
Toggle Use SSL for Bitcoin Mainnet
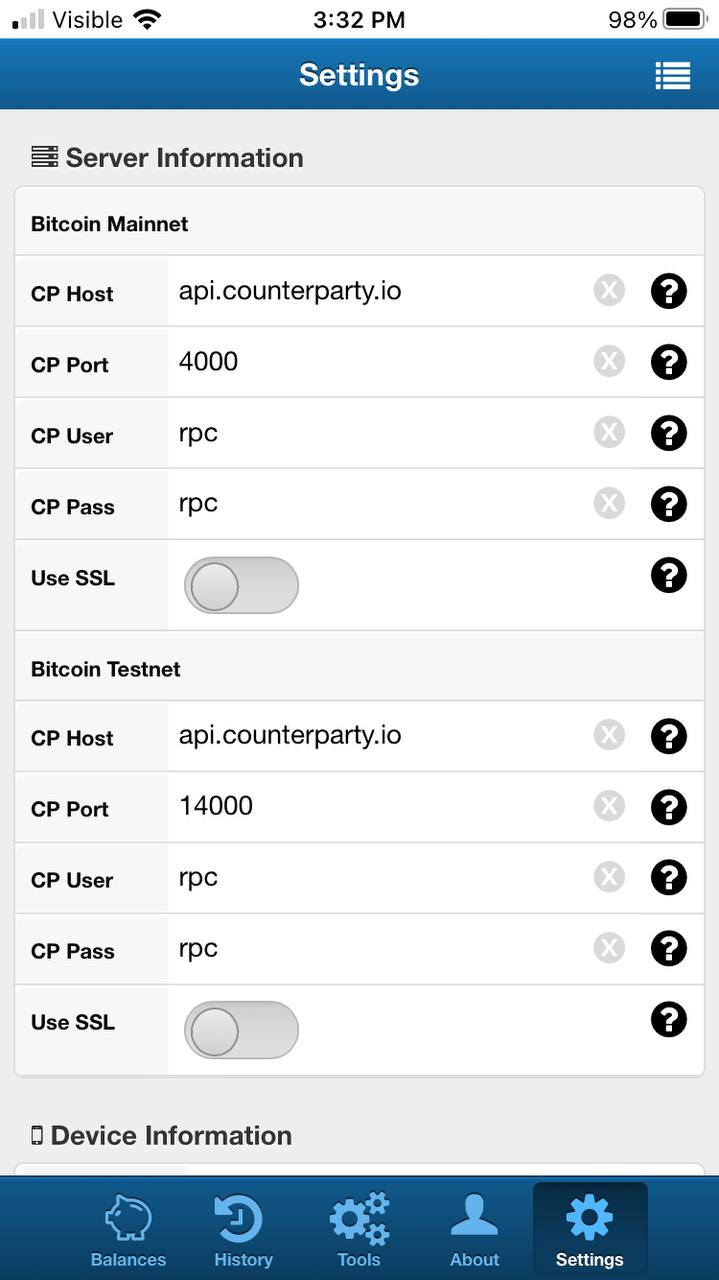pos(241,586)
